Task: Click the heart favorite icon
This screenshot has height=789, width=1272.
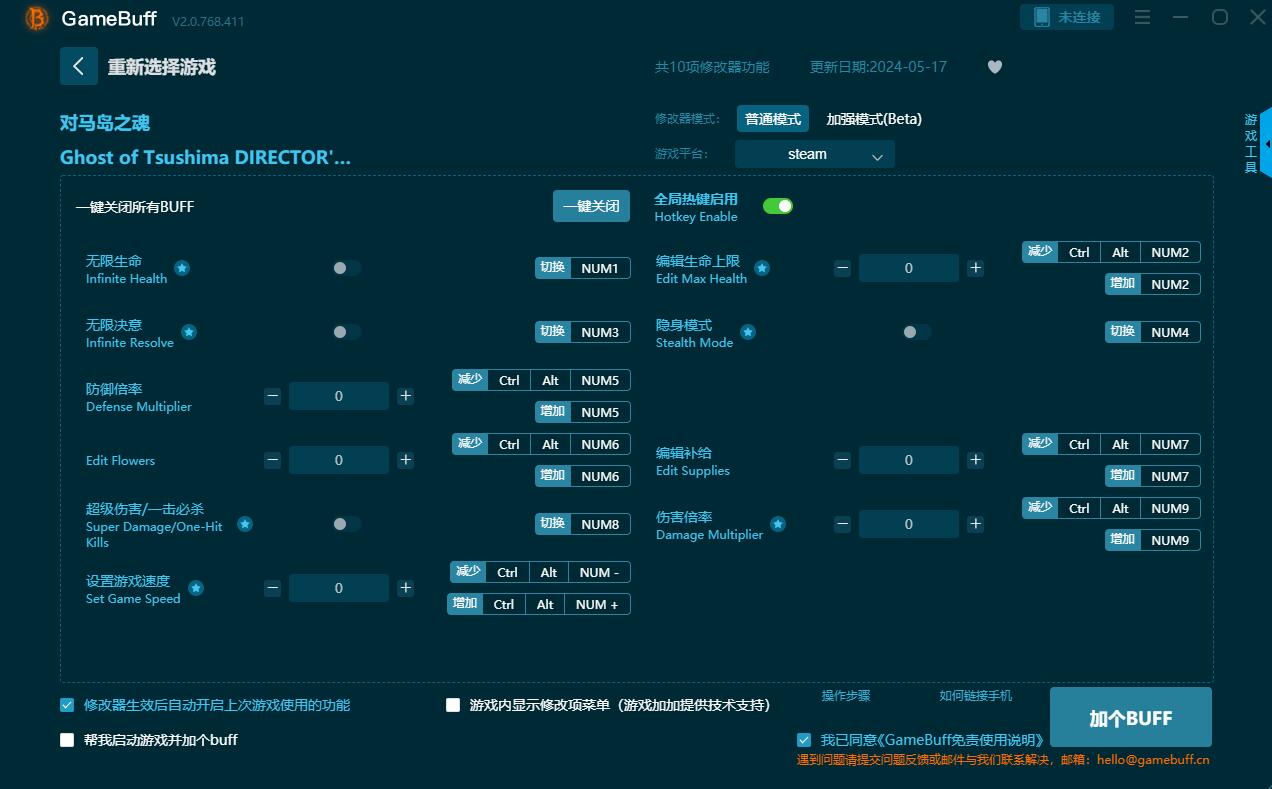Action: (x=994, y=67)
